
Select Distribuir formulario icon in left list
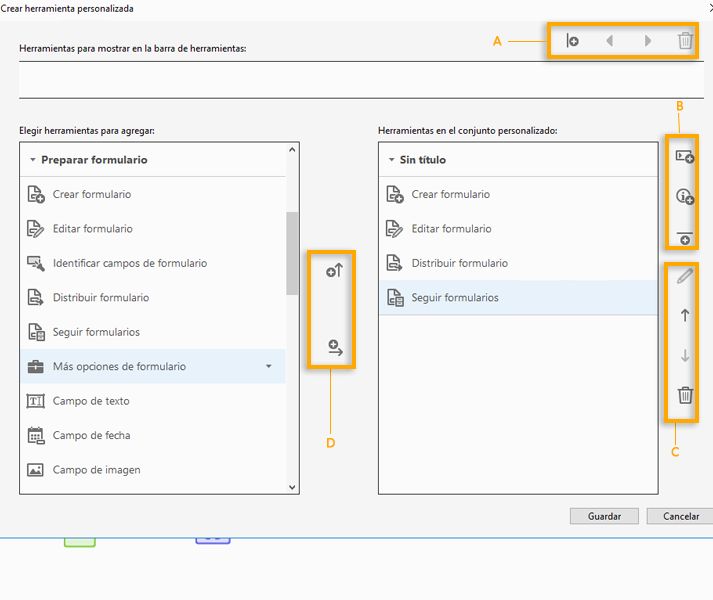tap(35, 297)
